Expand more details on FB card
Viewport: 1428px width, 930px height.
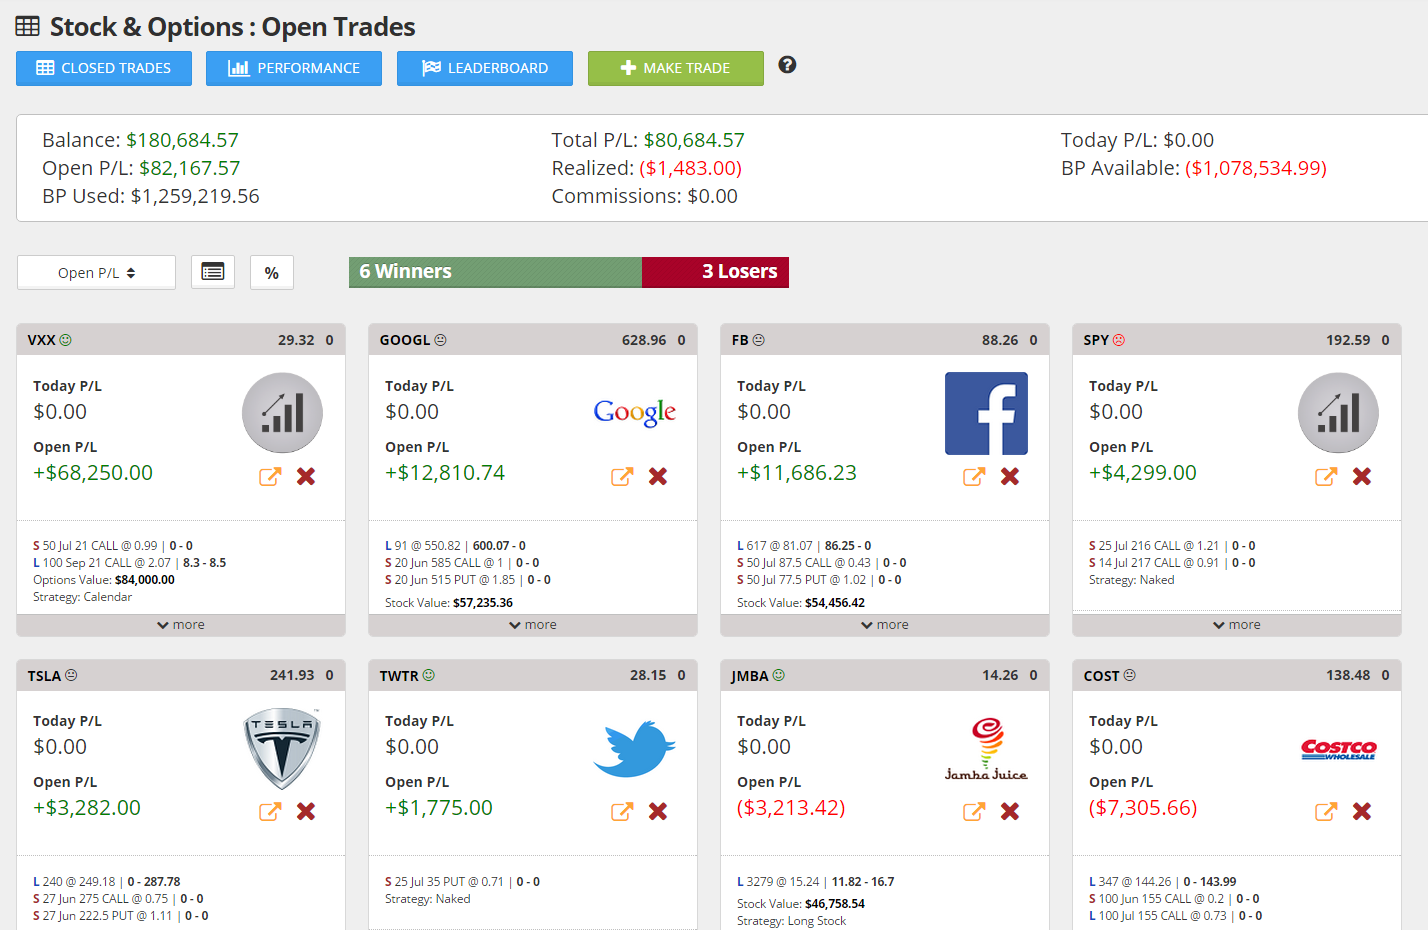pos(885,625)
